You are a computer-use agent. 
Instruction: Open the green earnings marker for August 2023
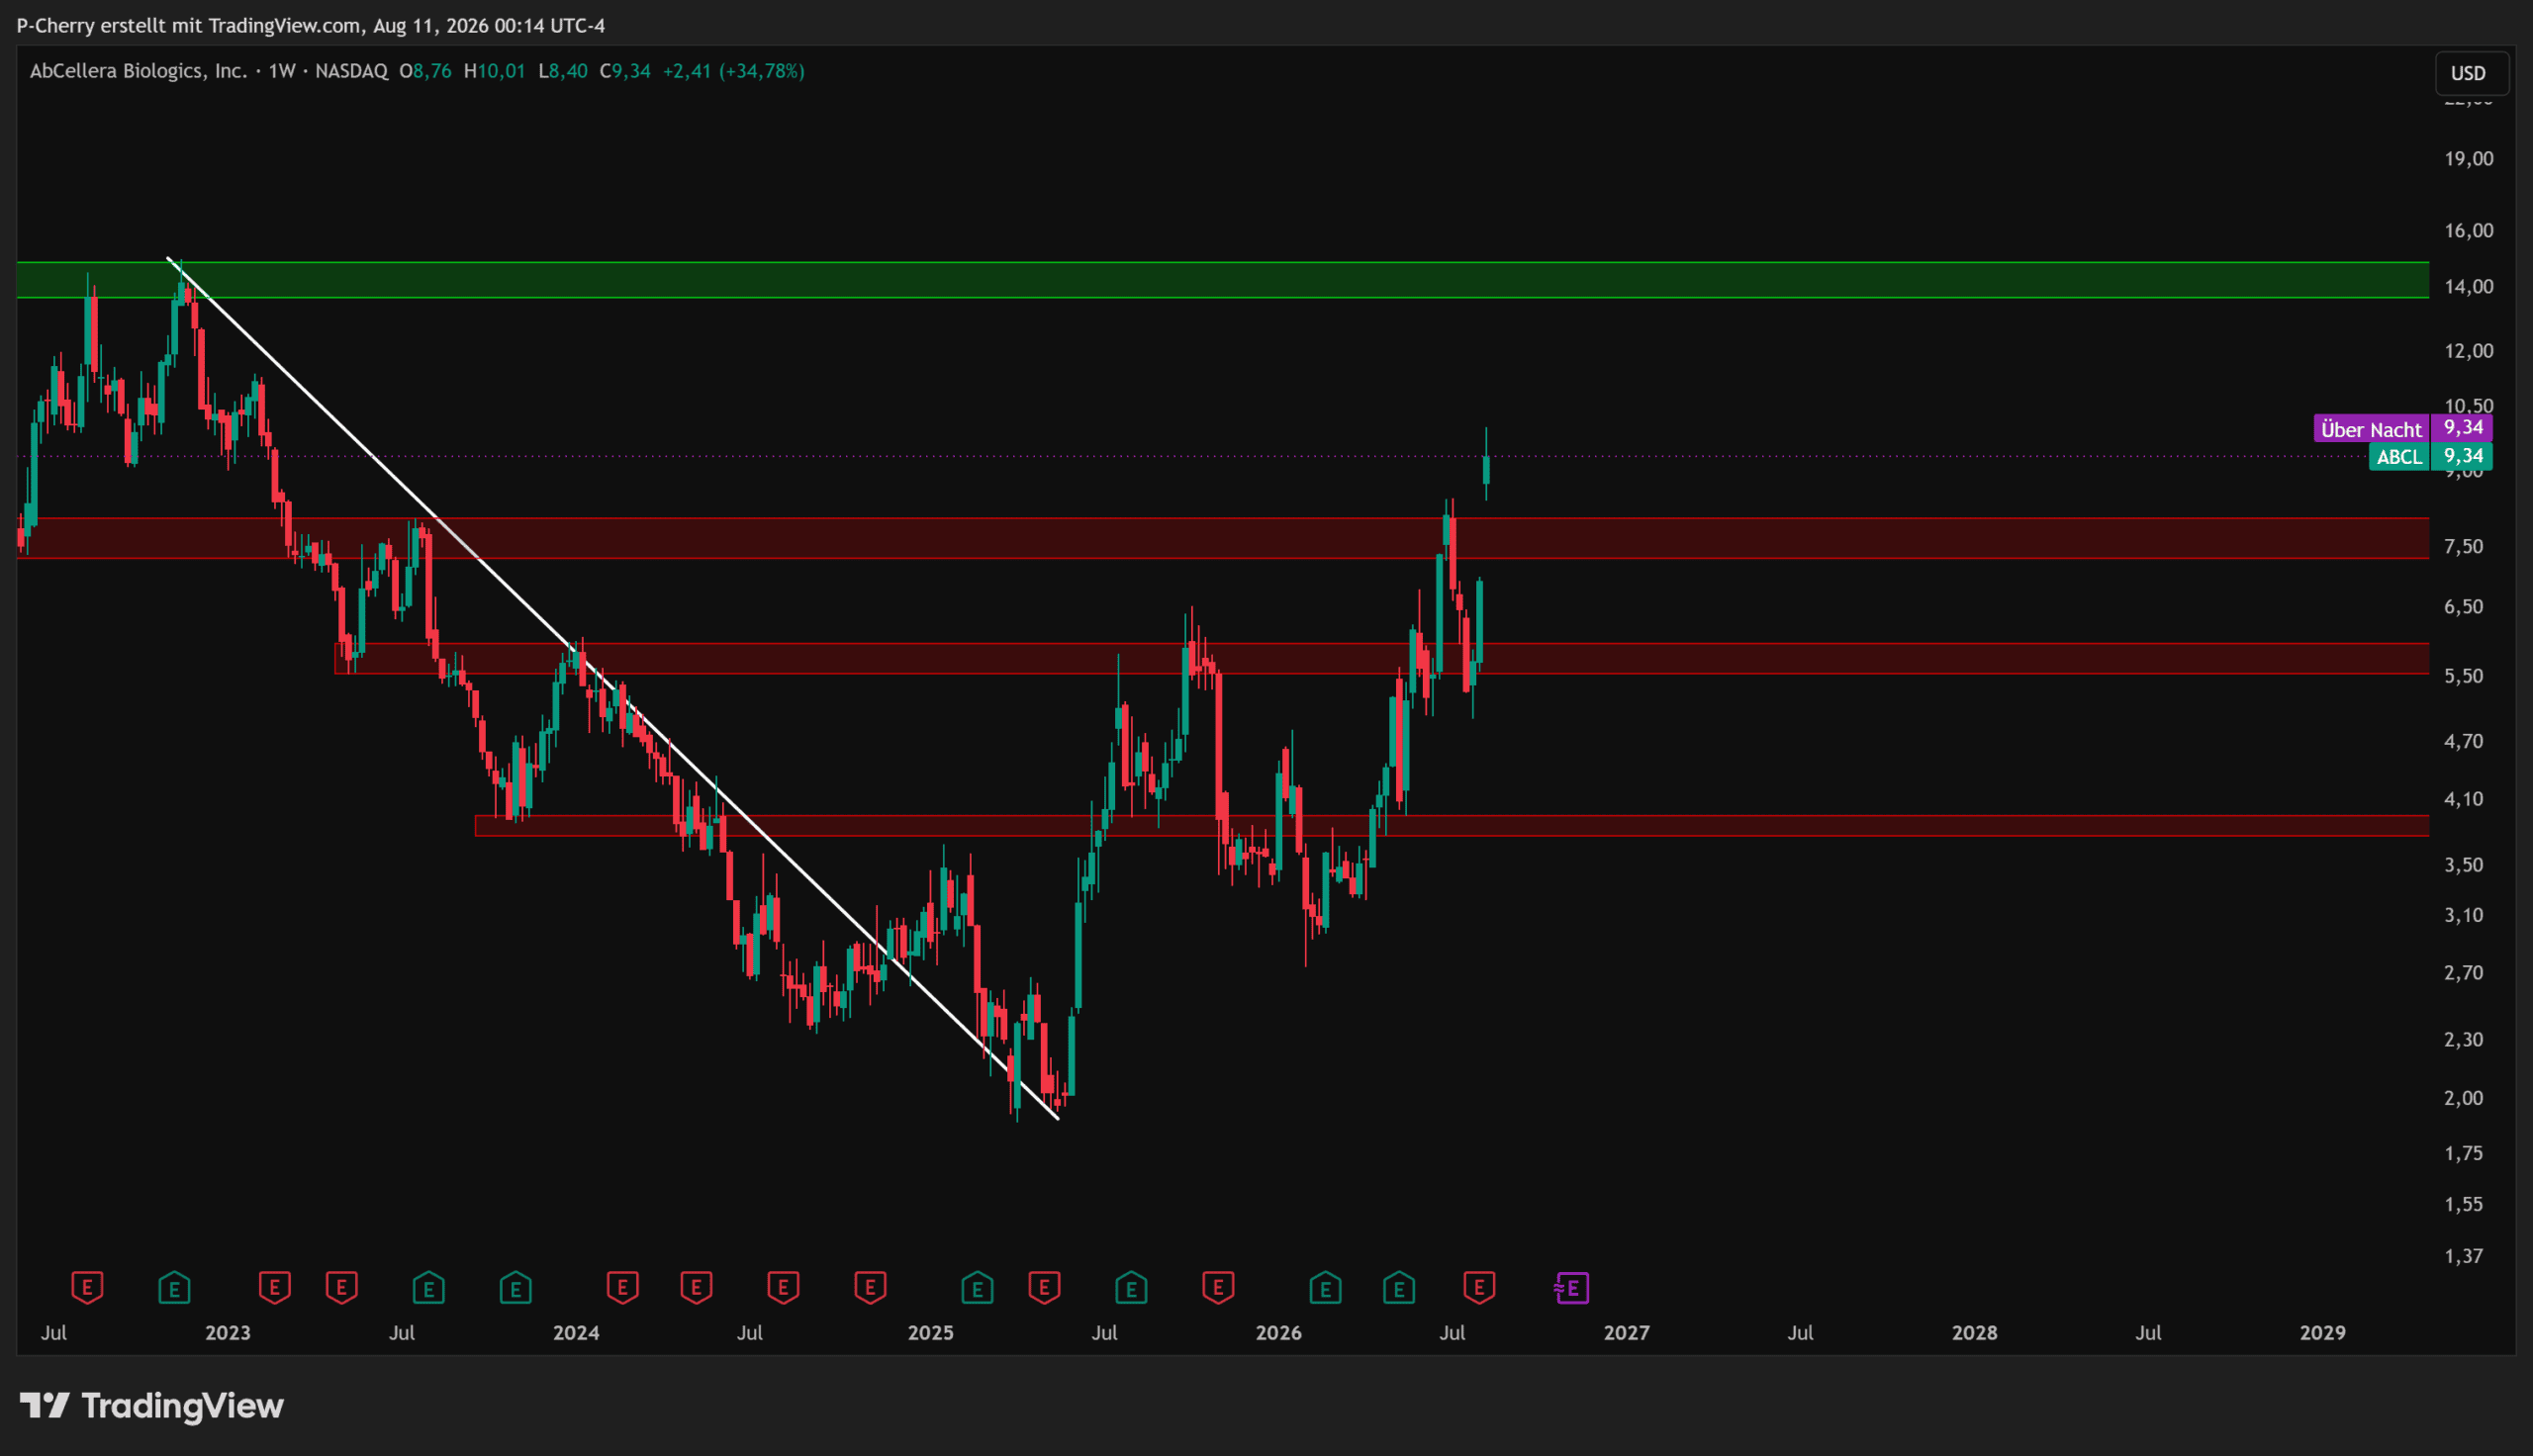tap(429, 1287)
